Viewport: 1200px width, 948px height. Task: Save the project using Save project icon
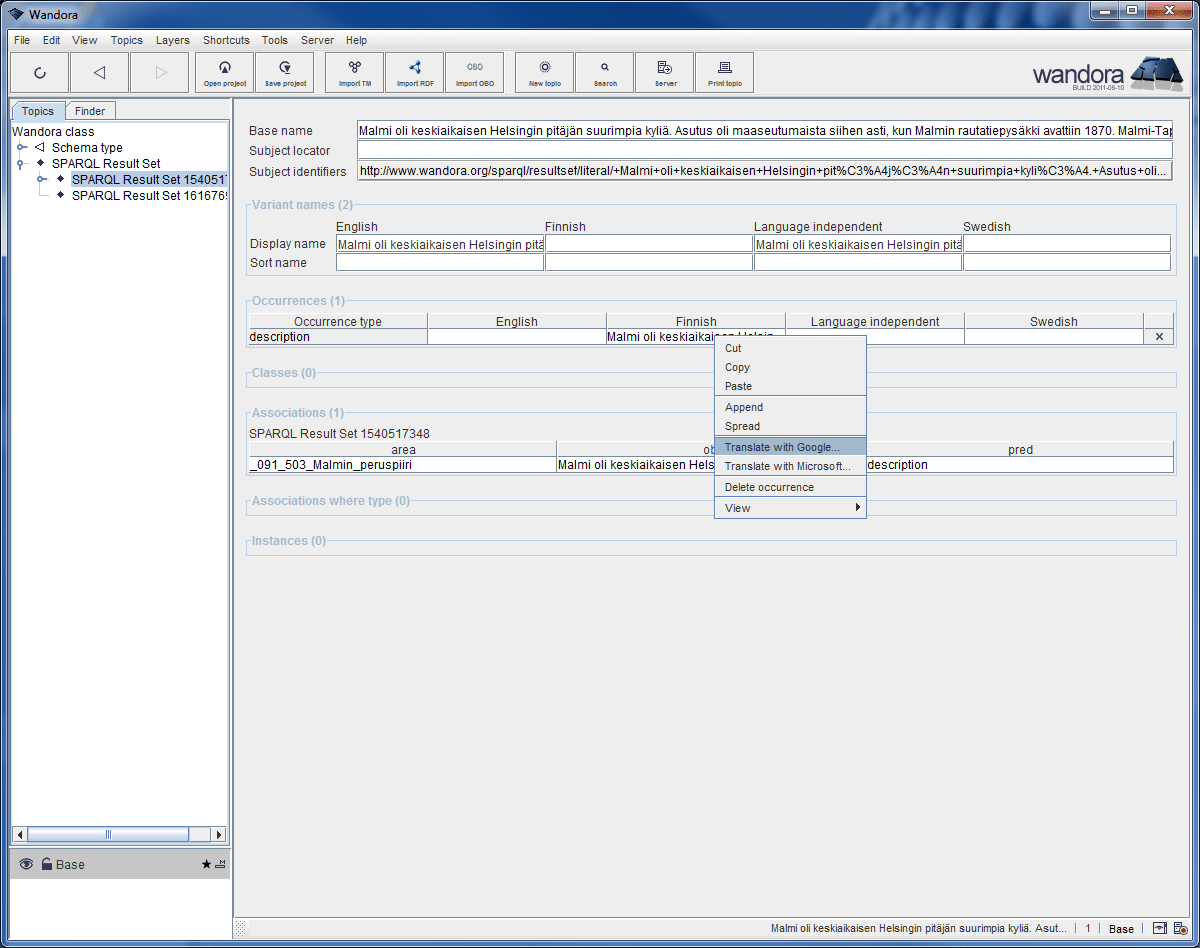(x=284, y=72)
